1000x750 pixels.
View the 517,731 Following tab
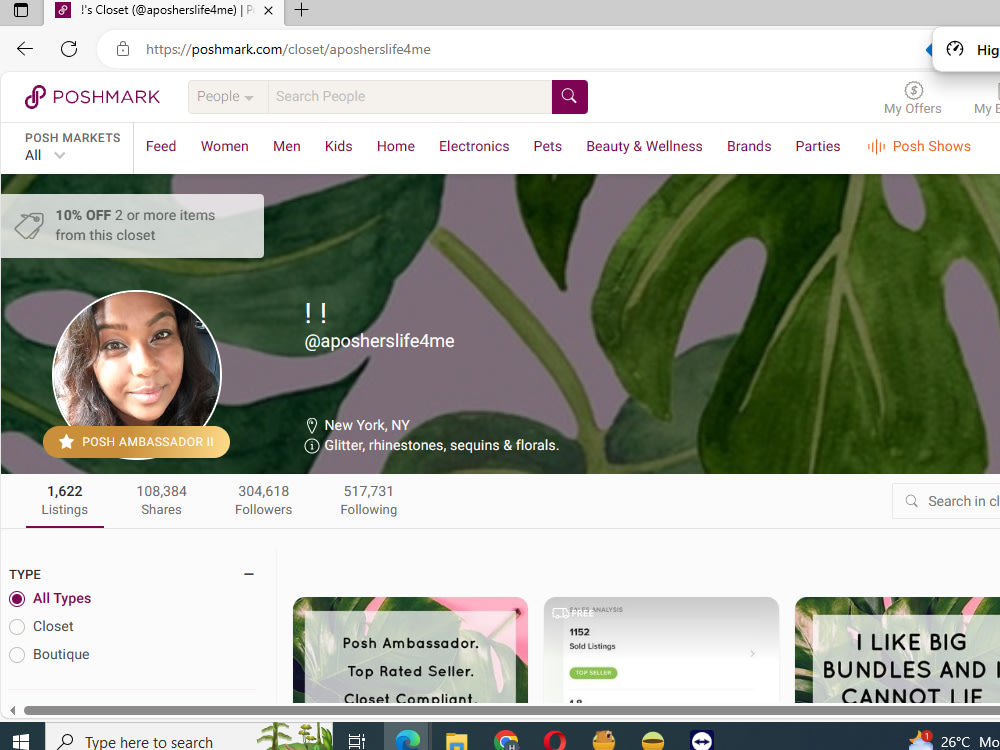pyautogui.click(x=369, y=501)
